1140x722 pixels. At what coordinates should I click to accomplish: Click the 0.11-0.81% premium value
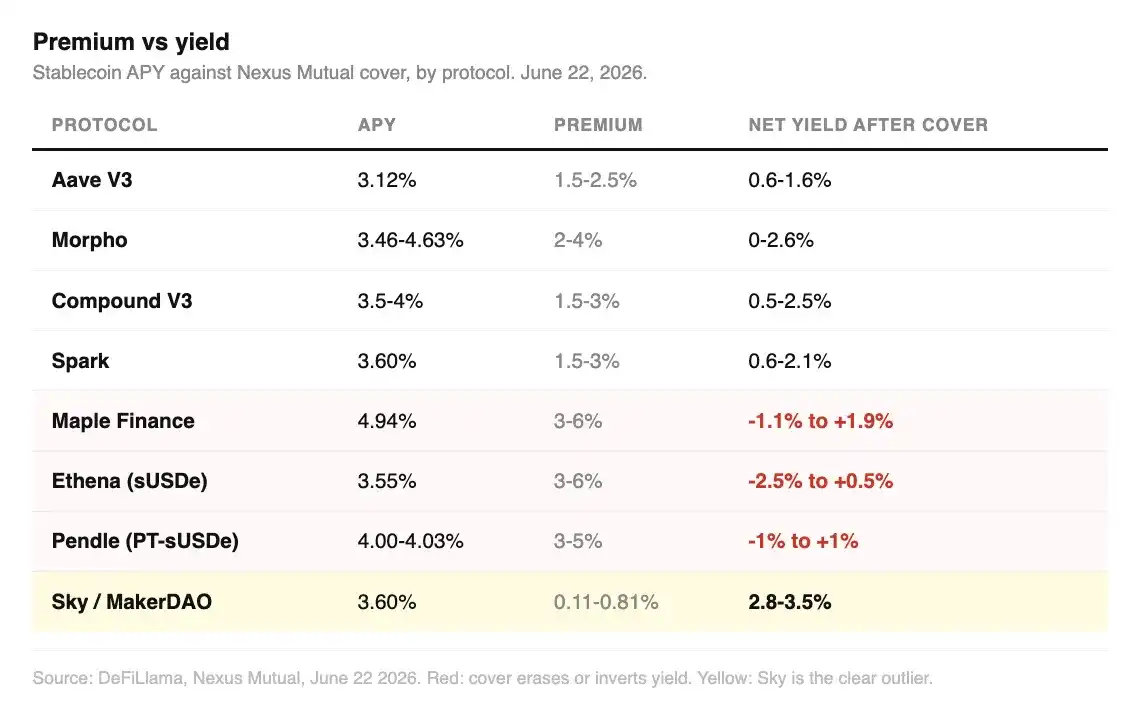(x=606, y=602)
